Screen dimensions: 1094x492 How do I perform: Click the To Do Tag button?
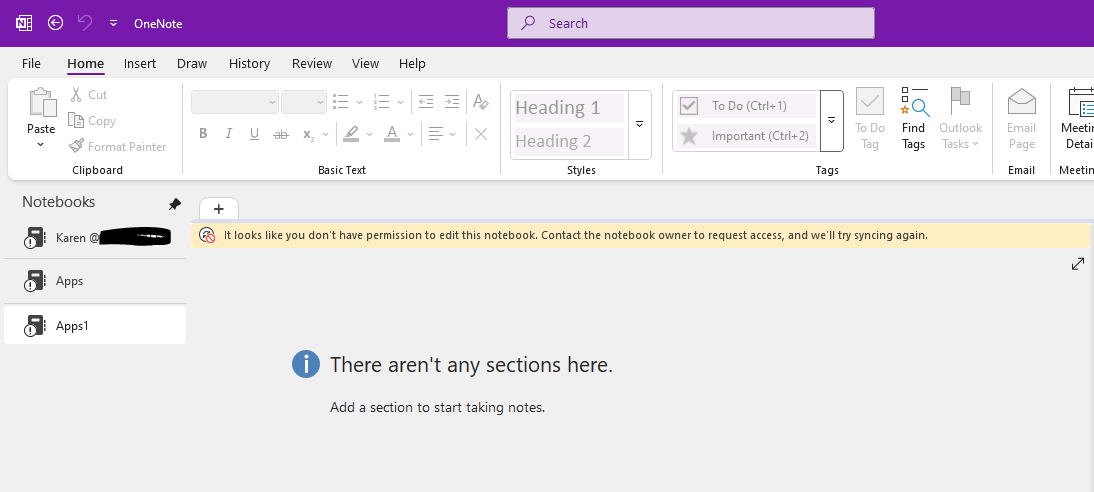point(870,119)
